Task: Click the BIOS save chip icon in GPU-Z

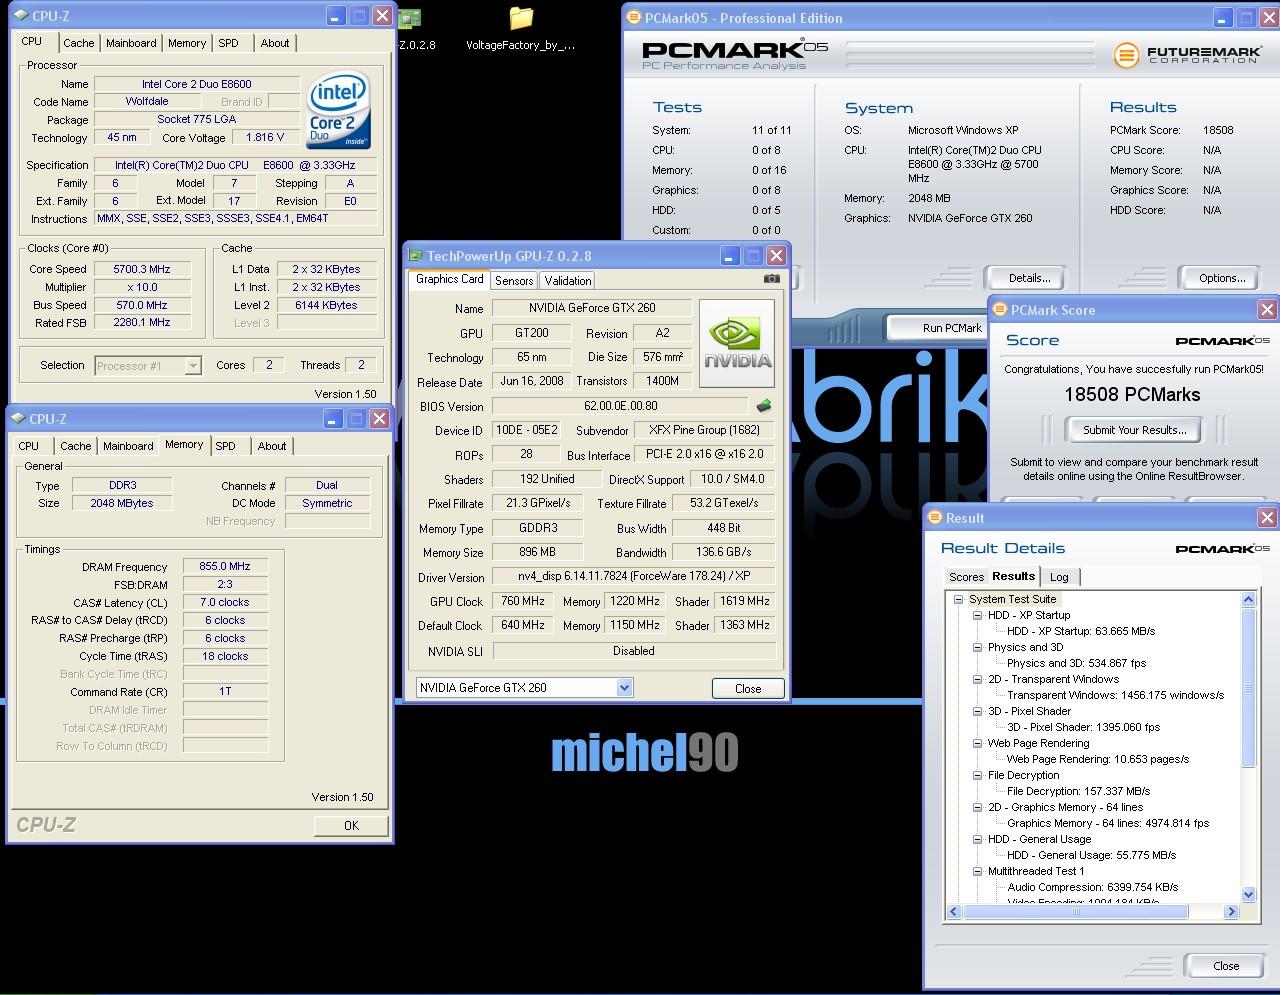Action: pyautogui.click(x=763, y=406)
